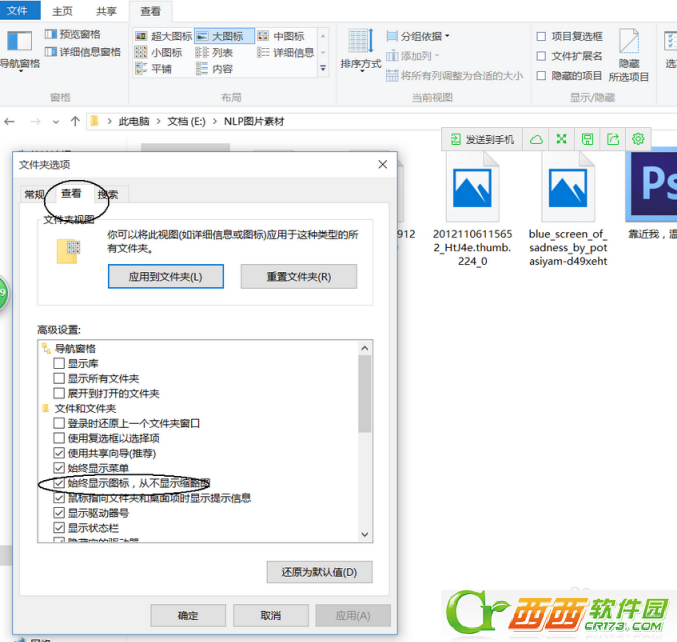677x642 pixels.
Task: Click the layout gallery middle down arrow
Action: 323,53
